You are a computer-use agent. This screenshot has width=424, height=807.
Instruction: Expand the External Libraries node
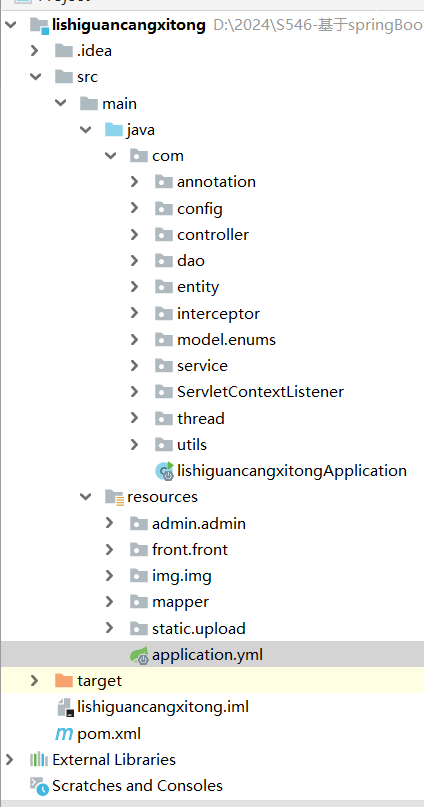coord(9,760)
